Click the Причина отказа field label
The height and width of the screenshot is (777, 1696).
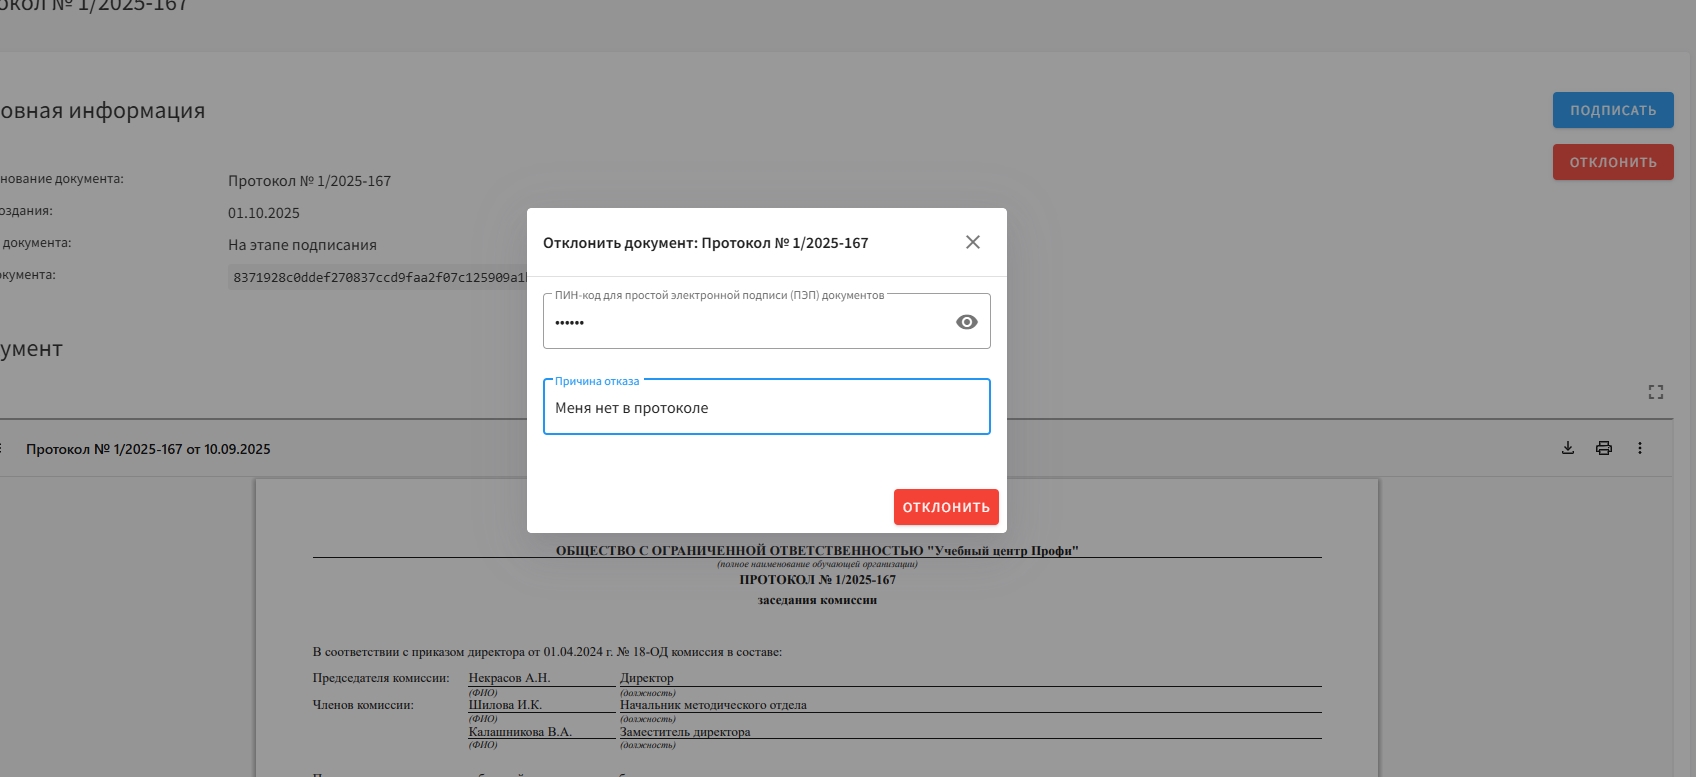597,381
